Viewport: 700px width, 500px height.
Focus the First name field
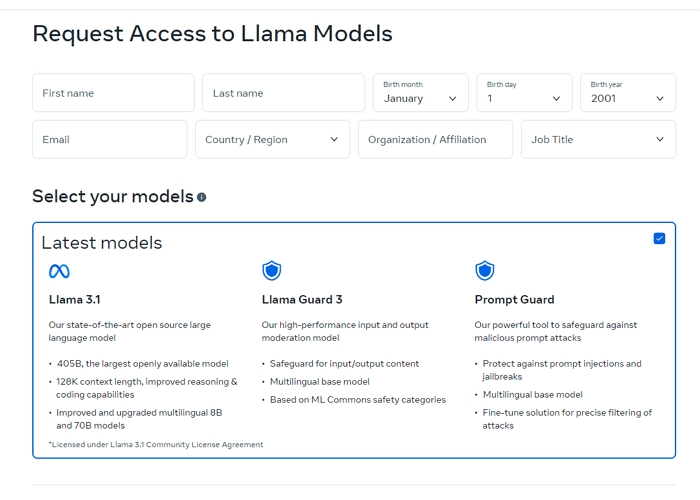(x=113, y=93)
